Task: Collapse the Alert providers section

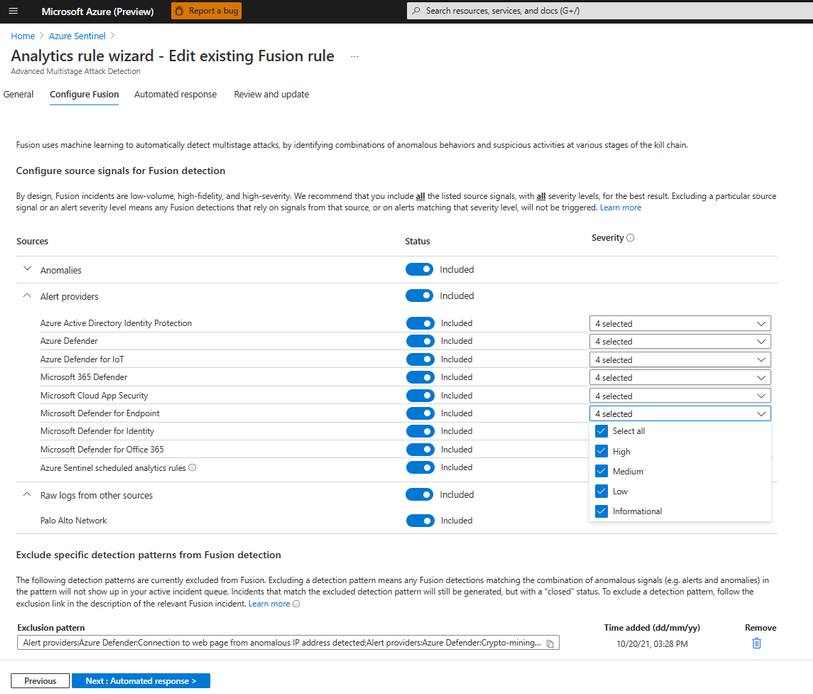Action: [27, 296]
